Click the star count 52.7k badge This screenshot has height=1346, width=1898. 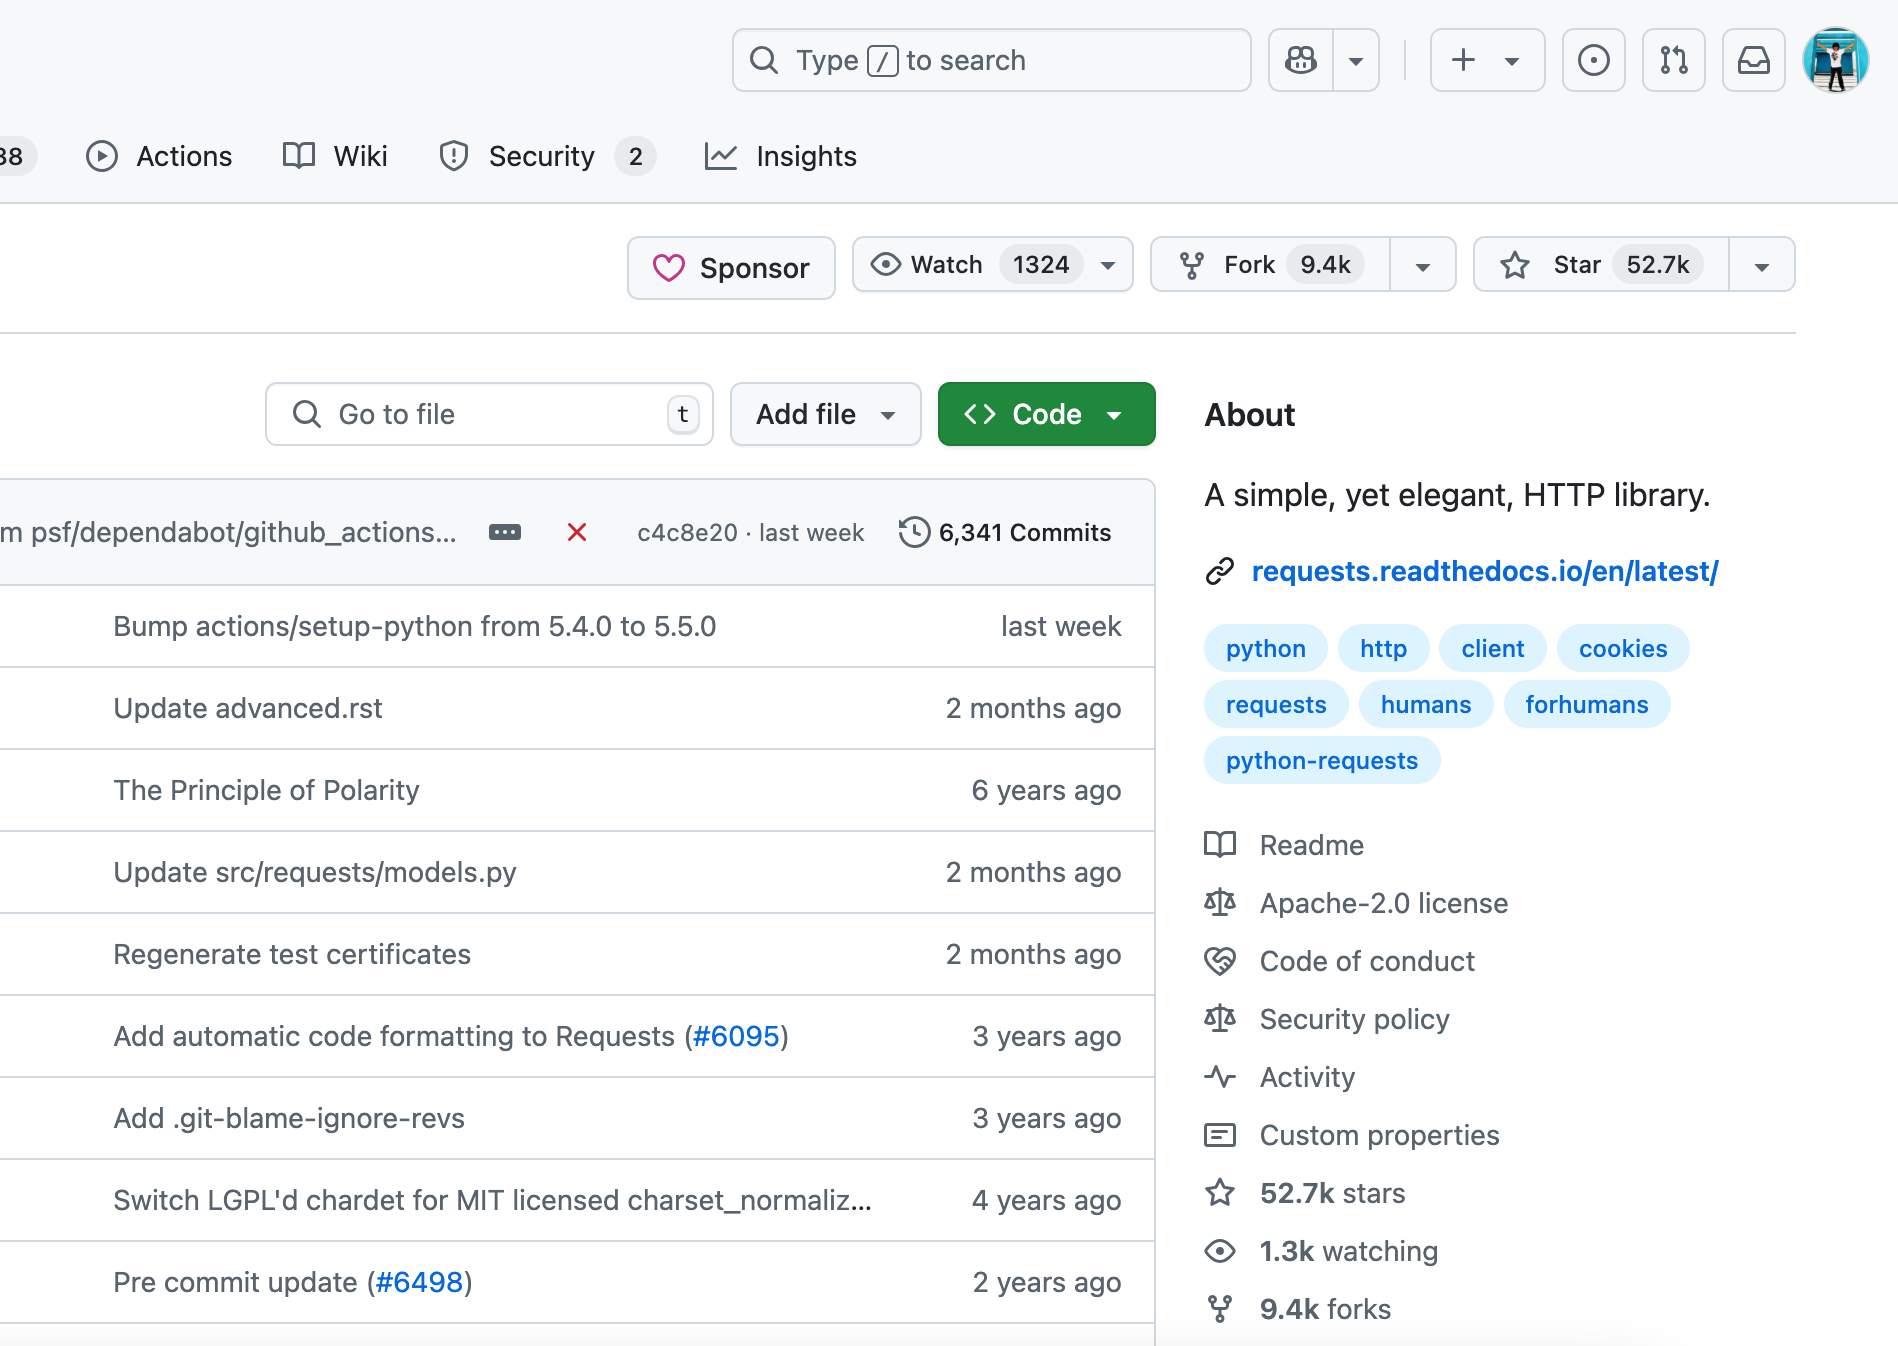[1657, 264]
